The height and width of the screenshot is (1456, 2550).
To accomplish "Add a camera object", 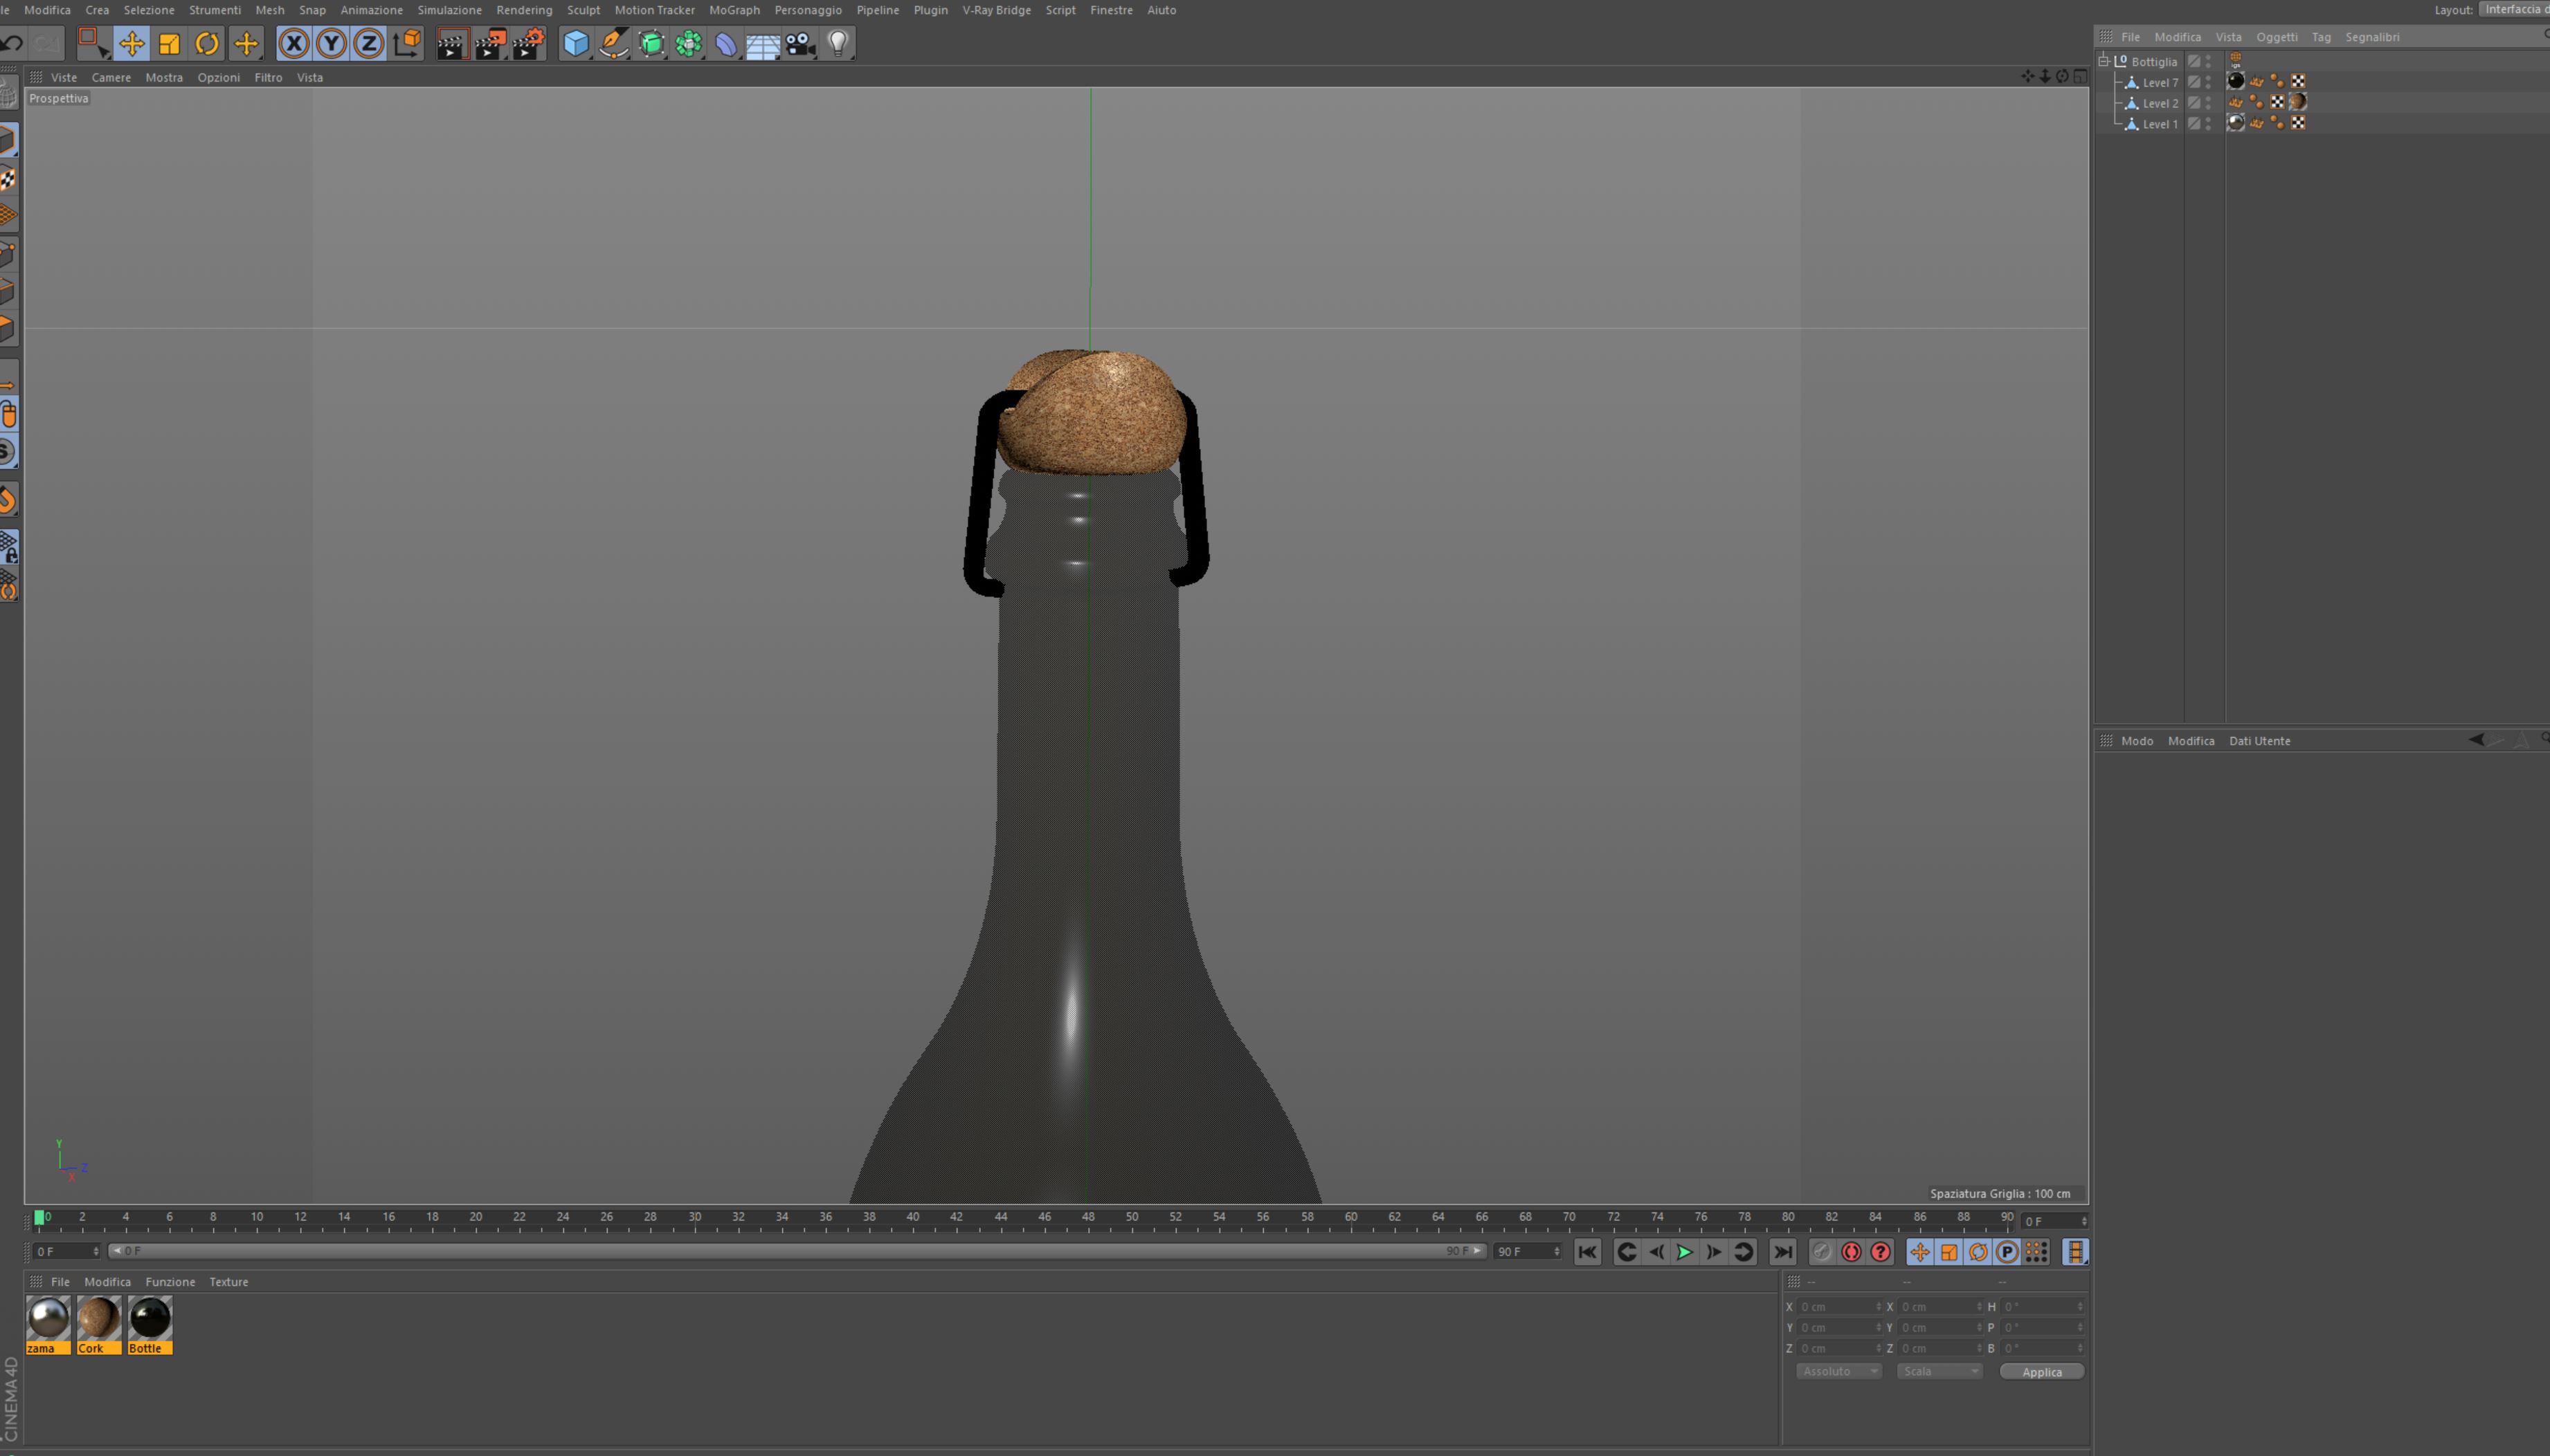I will point(800,43).
